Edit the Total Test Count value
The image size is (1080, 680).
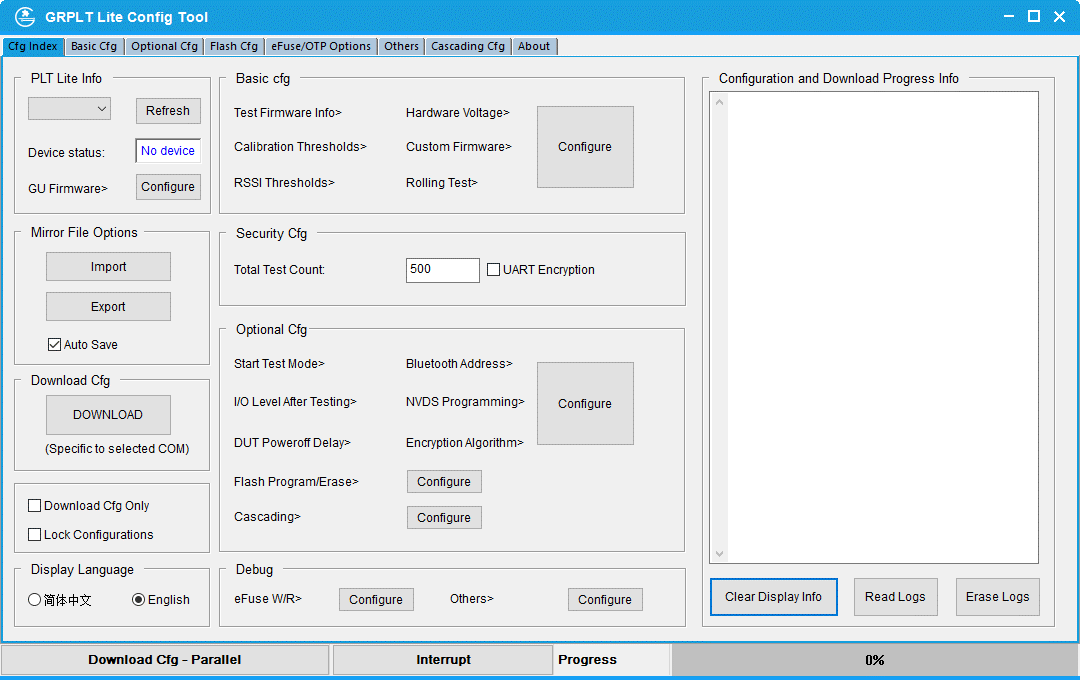(442, 269)
